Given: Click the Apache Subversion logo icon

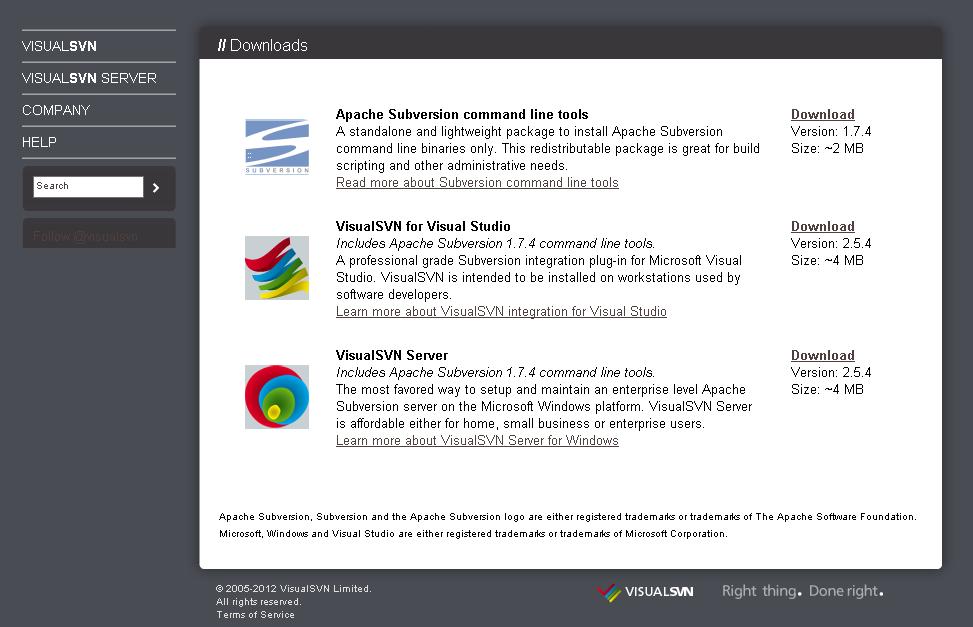Looking at the screenshot, I should point(277,147).
